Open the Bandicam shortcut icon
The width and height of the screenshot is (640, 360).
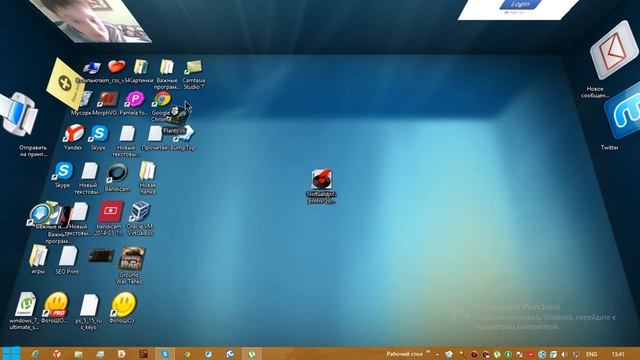pos(118,173)
